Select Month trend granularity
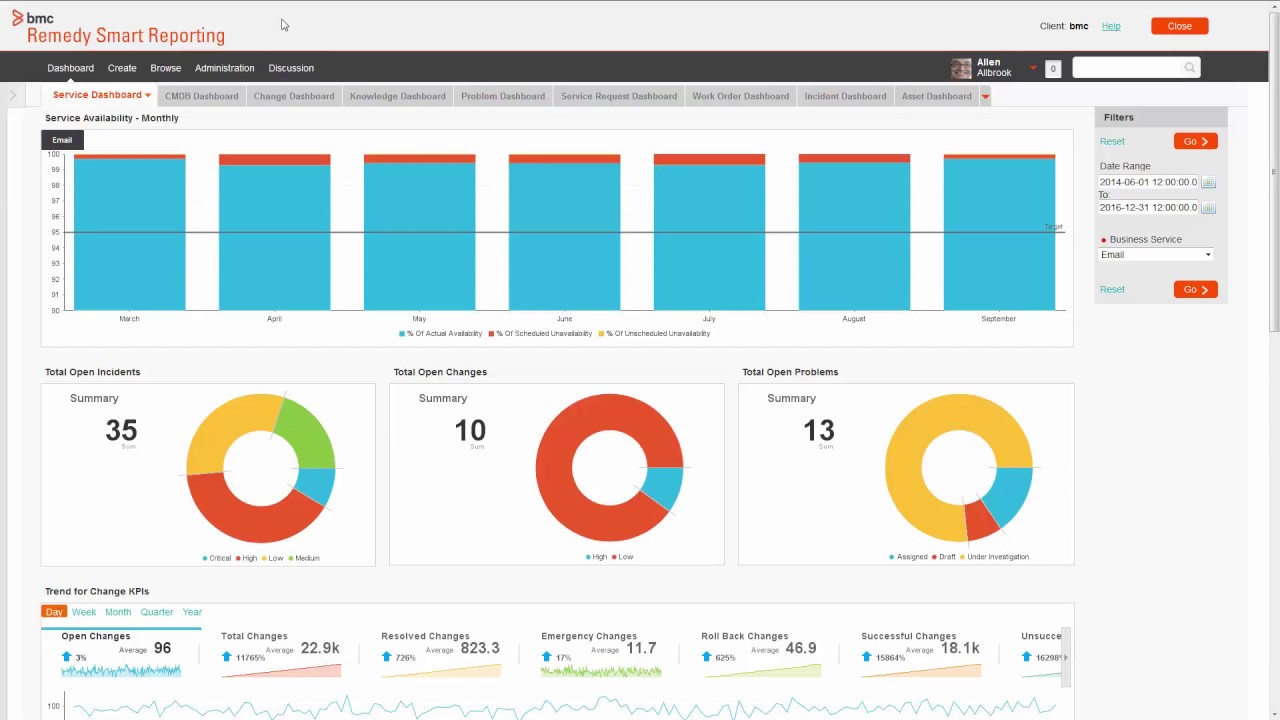 pyautogui.click(x=118, y=612)
